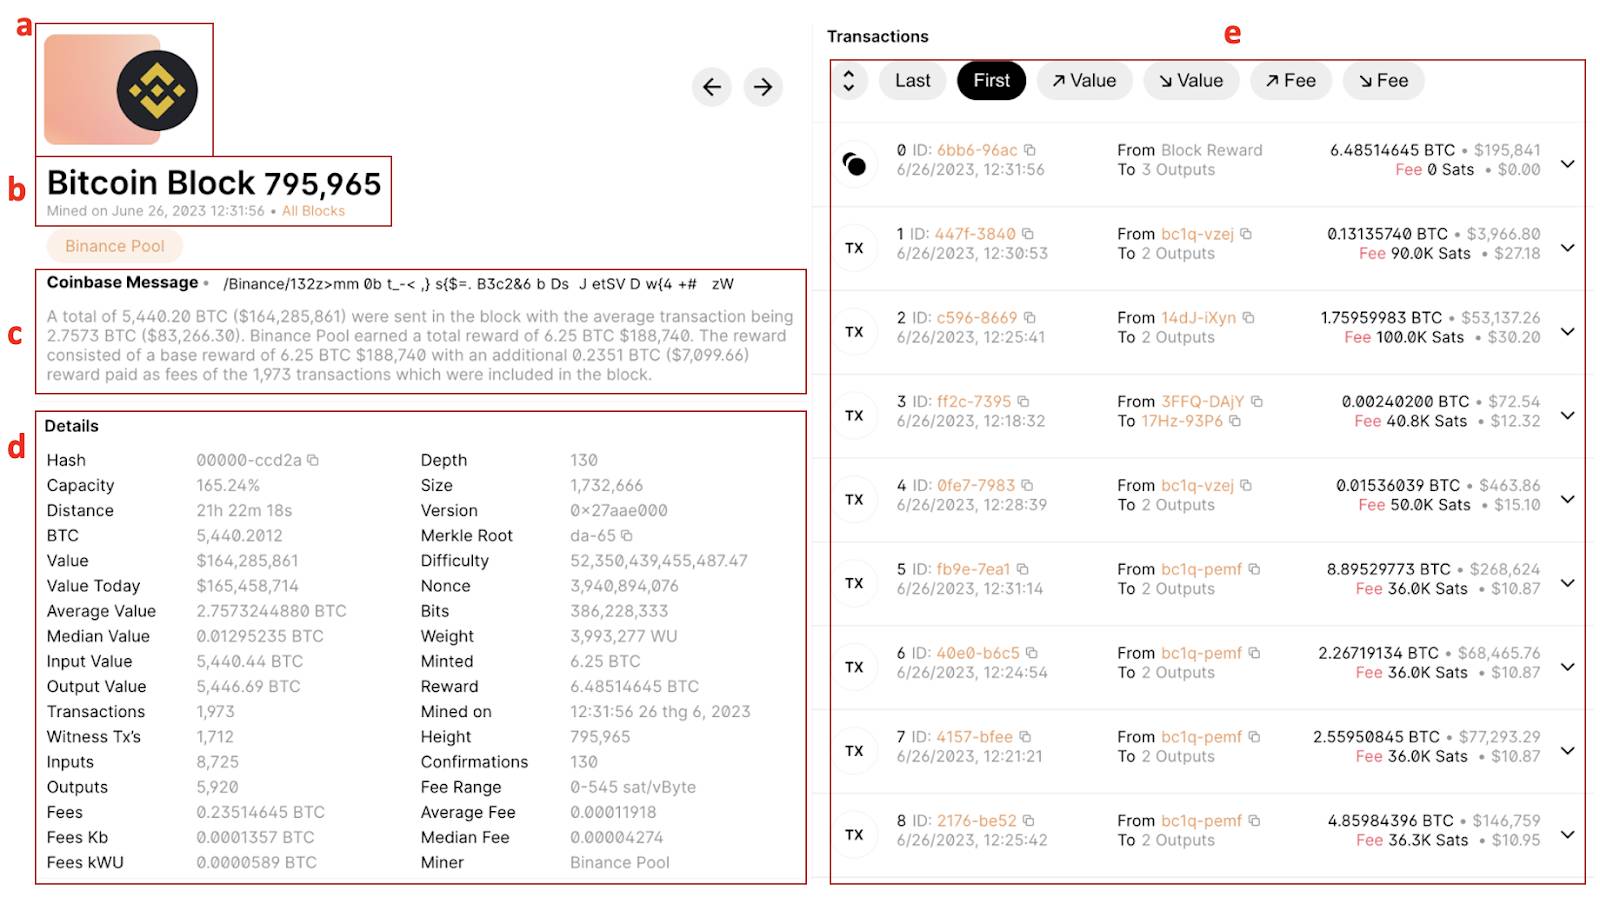Screen dimensions: 1600x897
Task: Open sender address 3FFQ-DAjY link
Action: 1203,402
